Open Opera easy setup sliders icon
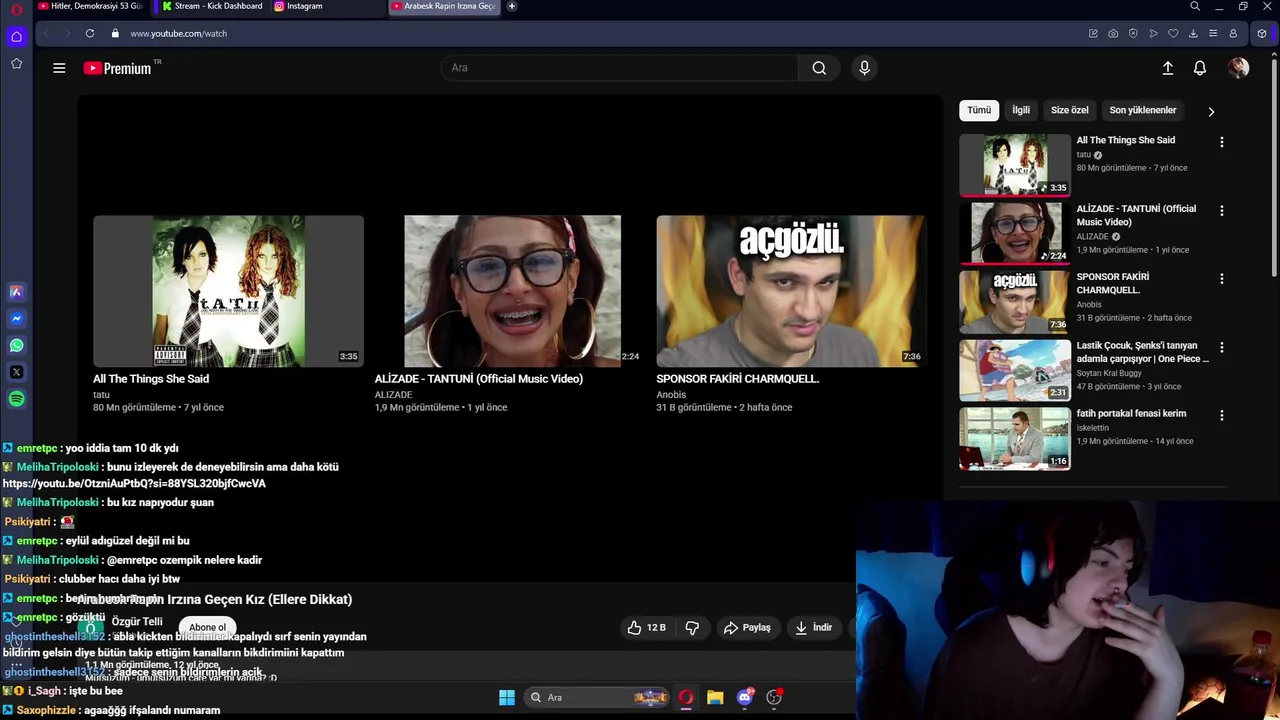1280x720 pixels. (1213, 33)
